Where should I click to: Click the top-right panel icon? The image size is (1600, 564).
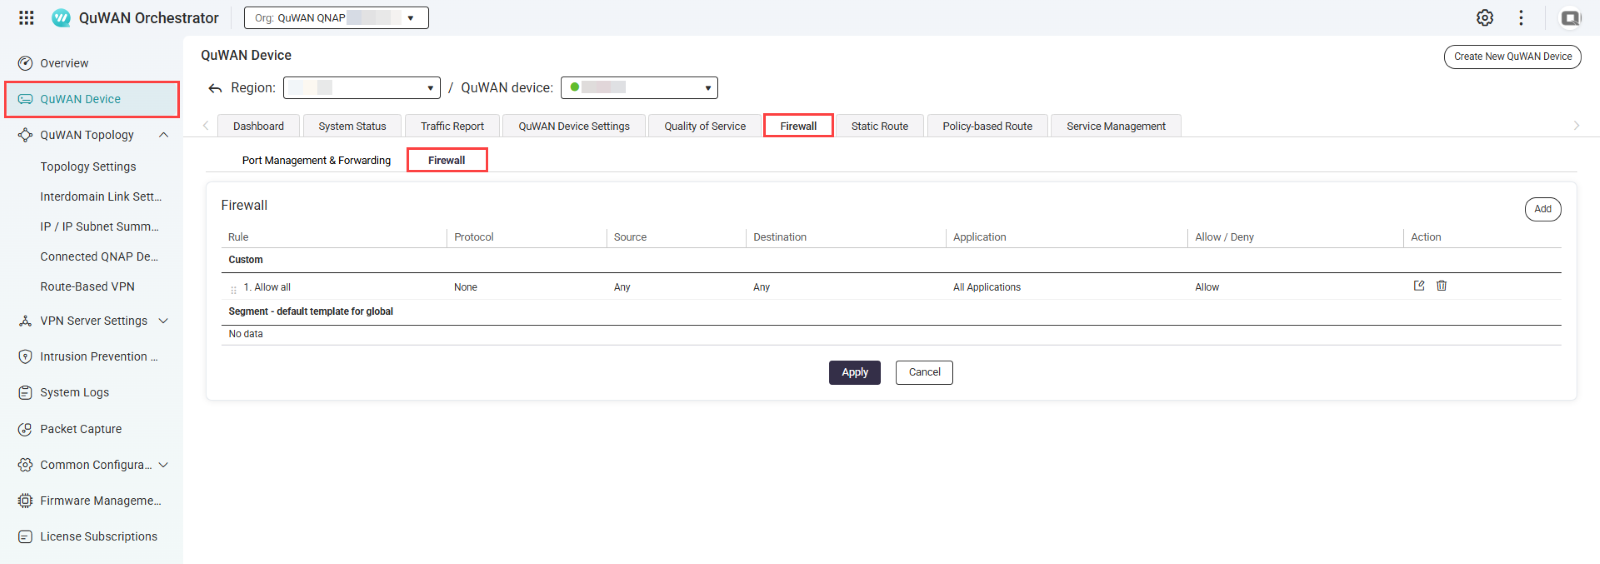(x=1571, y=18)
